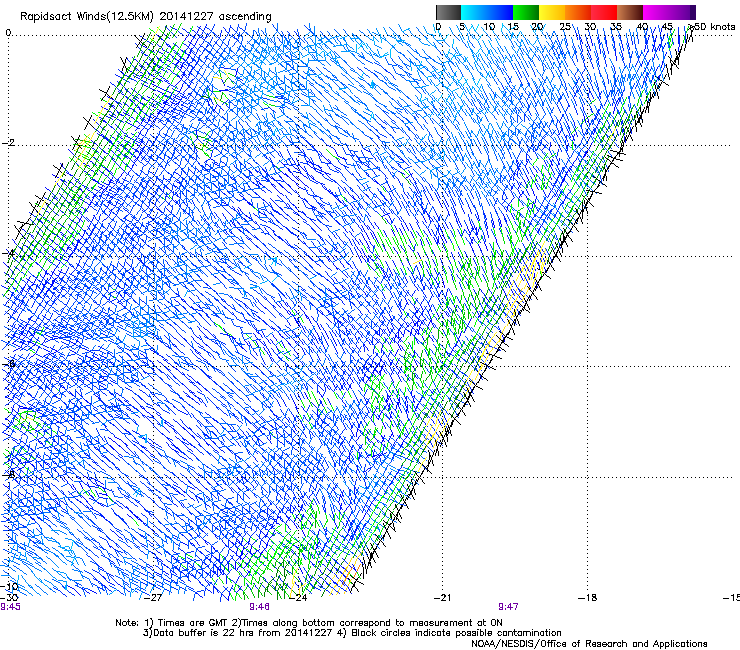Click the green 15-20 knots color swatch

point(526,12)
